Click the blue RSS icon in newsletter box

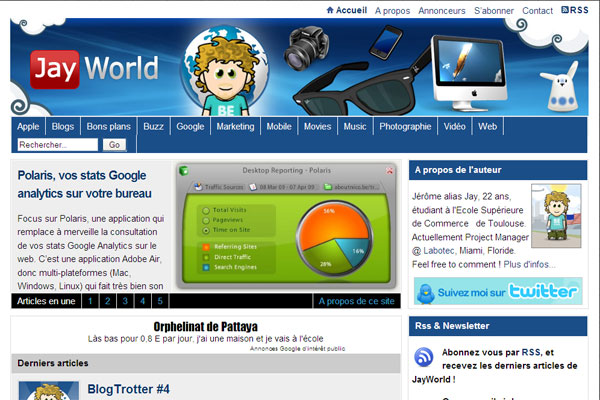(x=423, y=357)
